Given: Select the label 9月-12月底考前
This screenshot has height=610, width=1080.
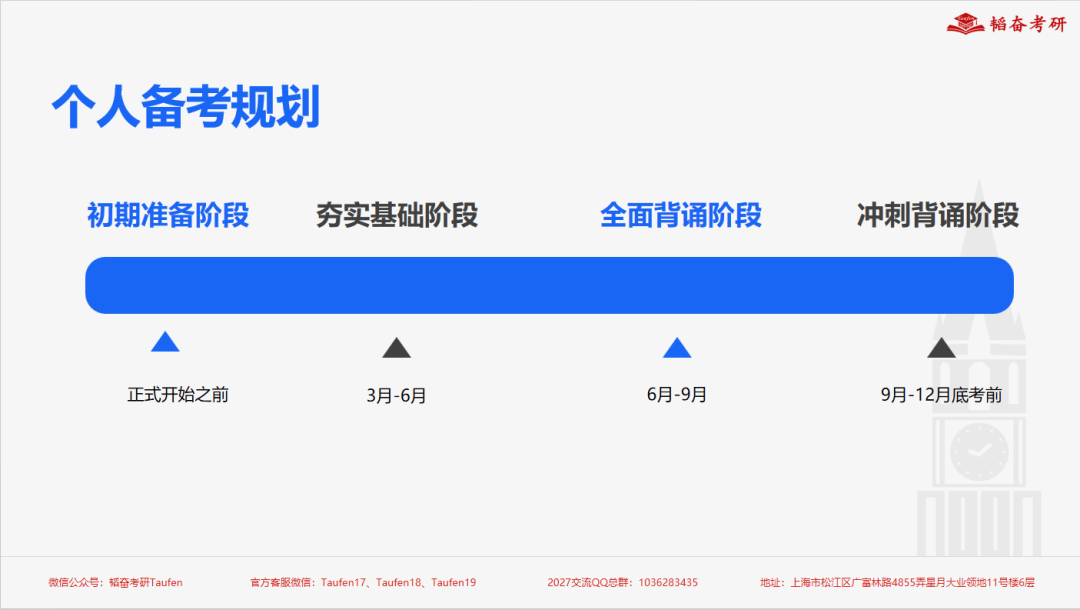Looking at the screenshot, I should coord(941,395).
